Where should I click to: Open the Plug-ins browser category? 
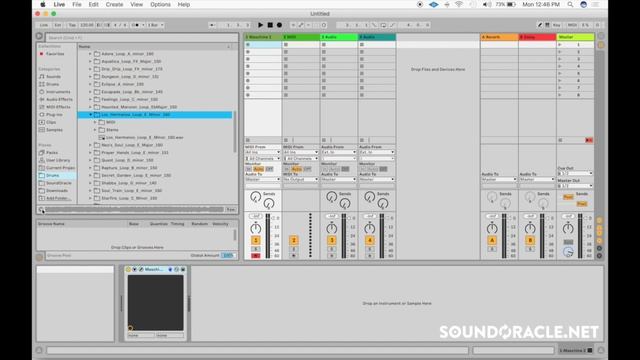point(54,115)
